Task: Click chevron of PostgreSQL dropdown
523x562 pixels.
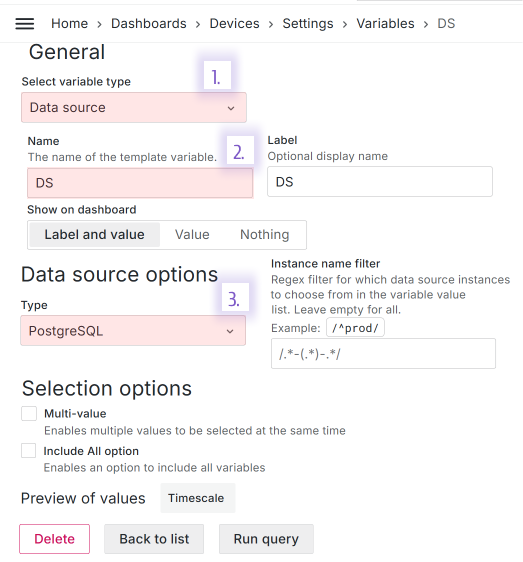Action: [230, 331]
